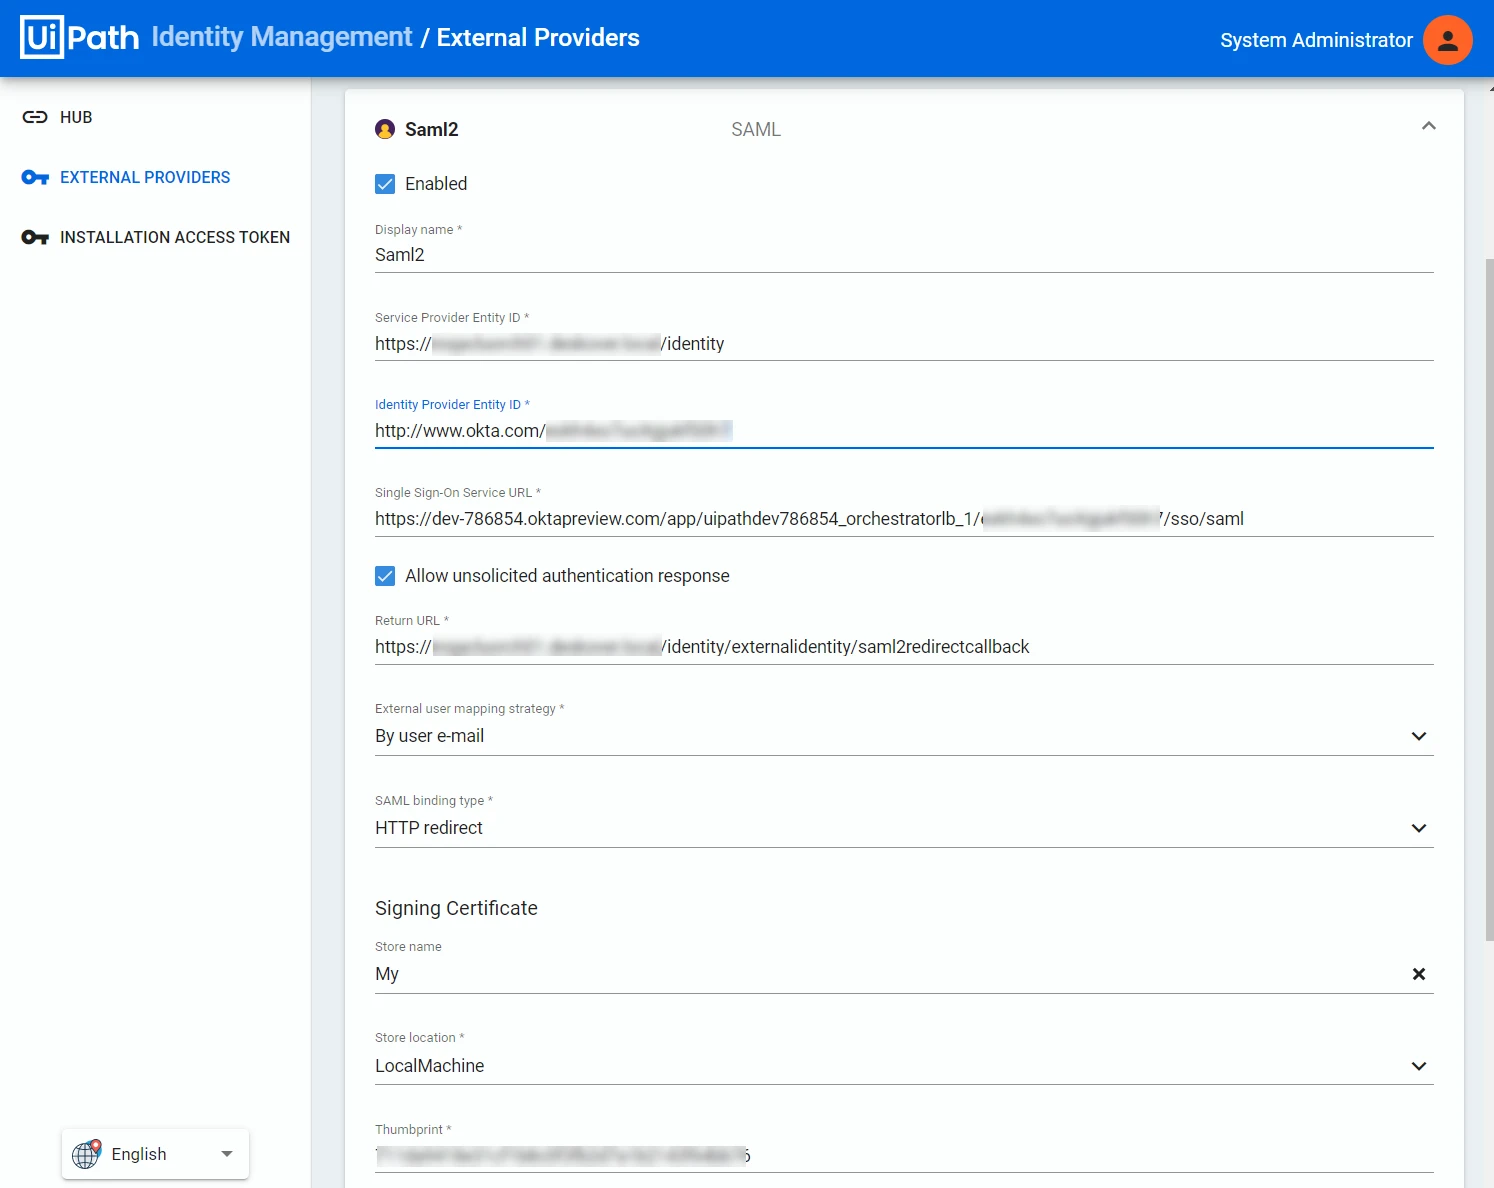Clear the Store name field with X
The image size is (1494, 1188).
(1418, 974)
